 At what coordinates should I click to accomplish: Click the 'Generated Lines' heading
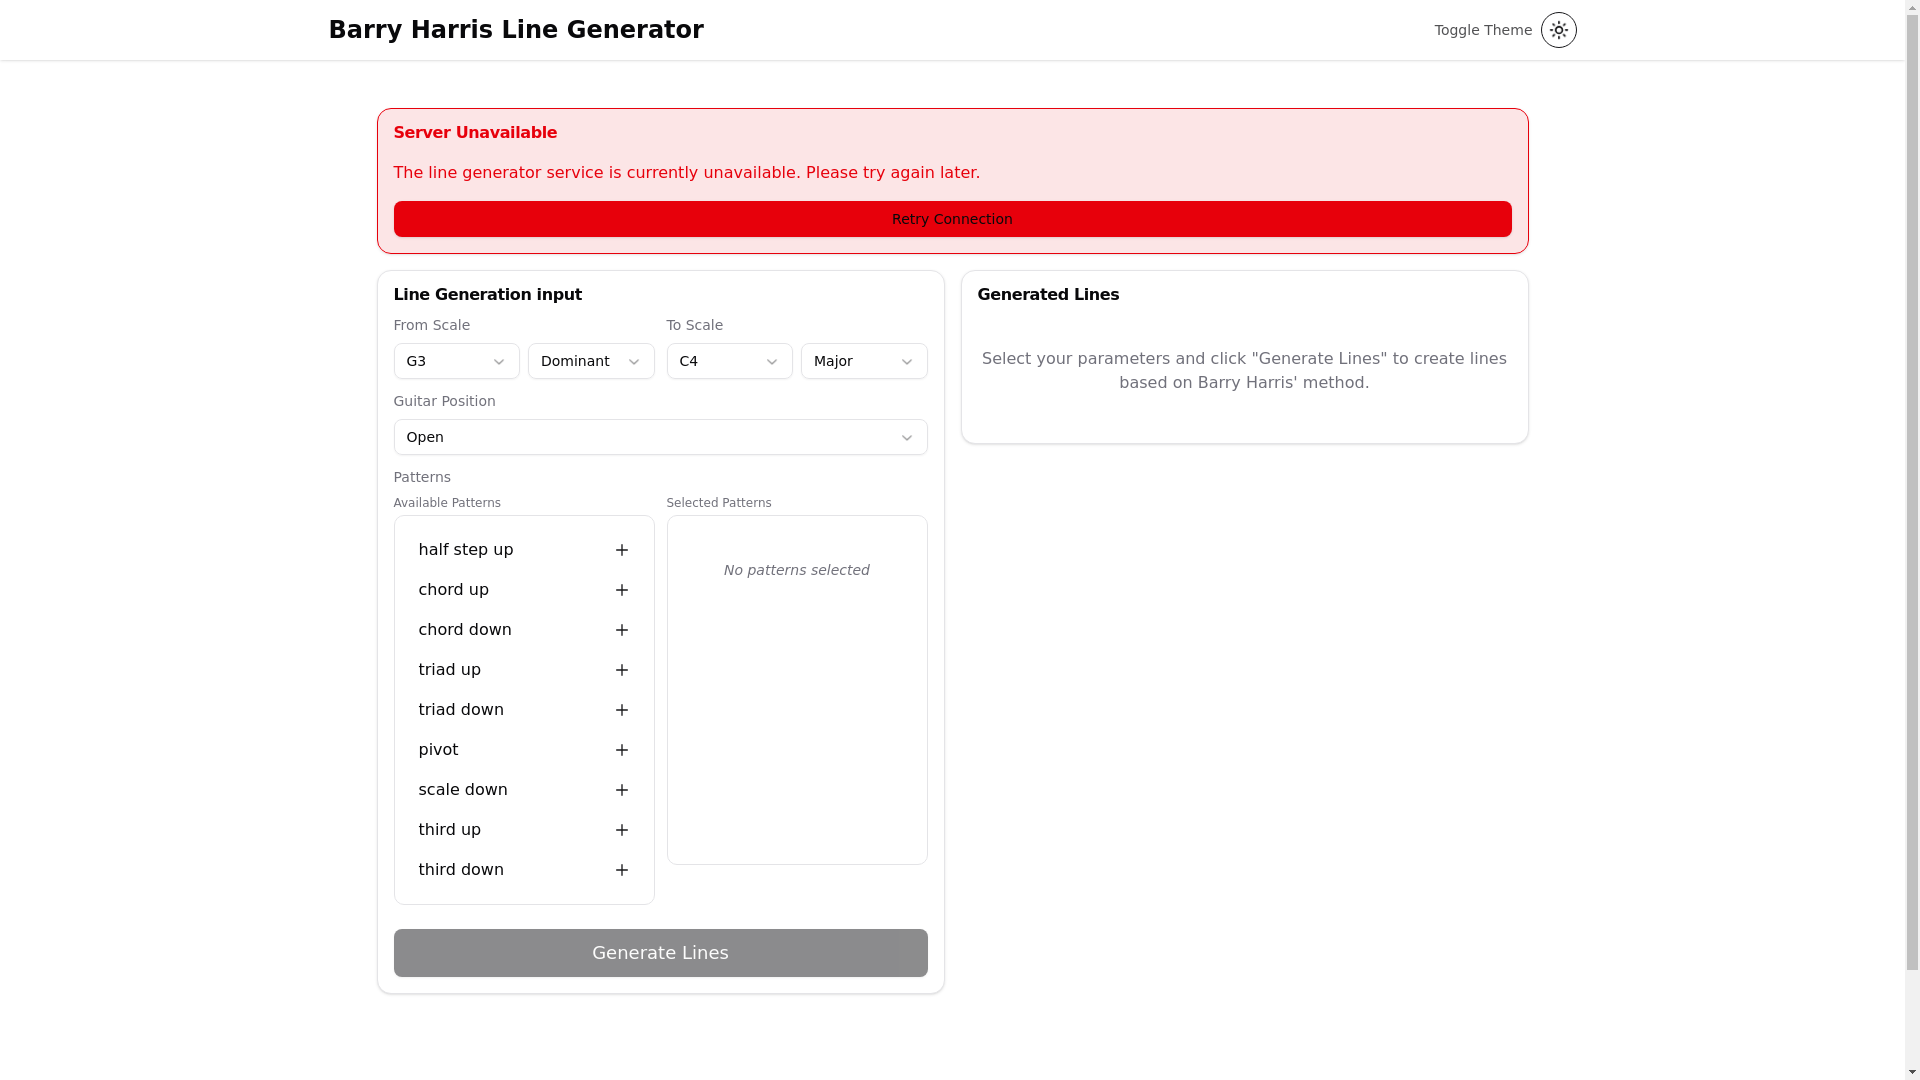(1048, 295)
